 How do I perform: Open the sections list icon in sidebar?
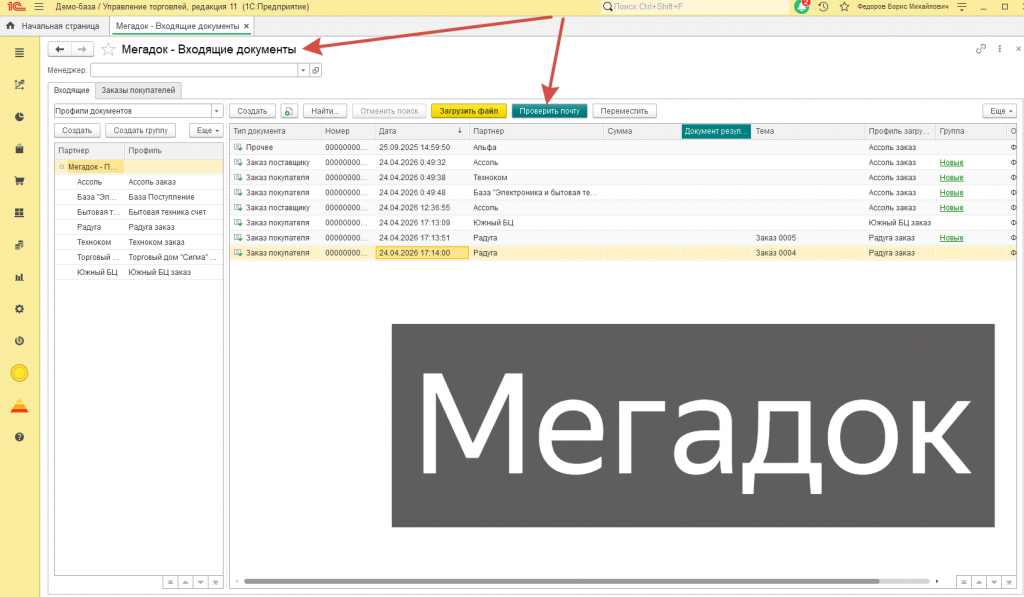(20, 53)
